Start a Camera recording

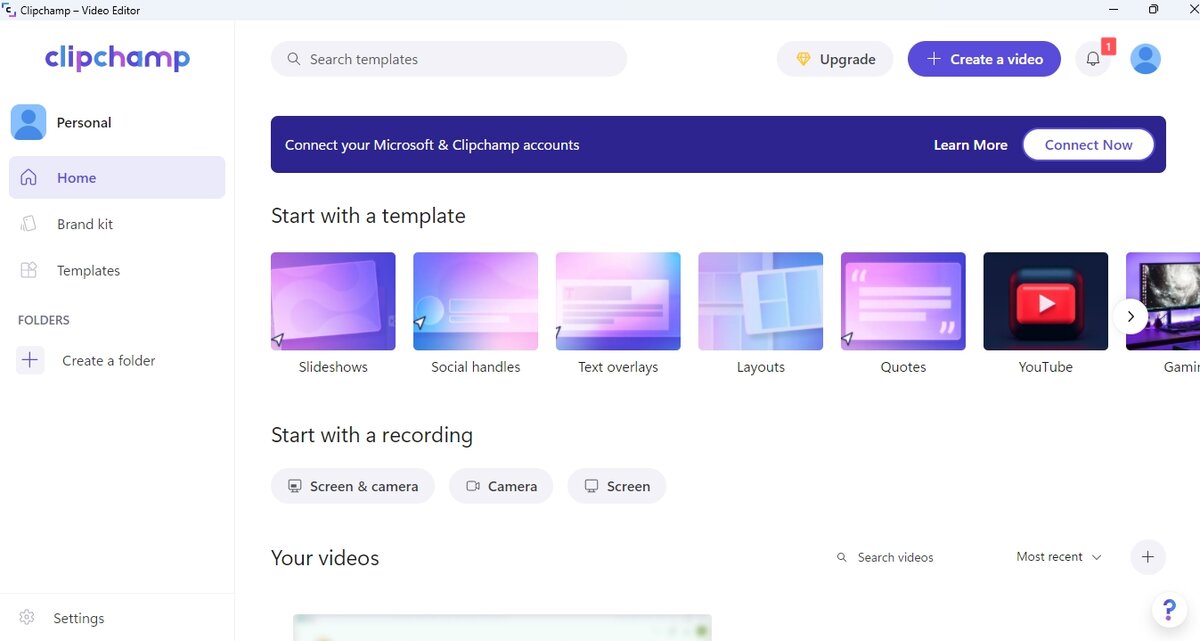501,486
